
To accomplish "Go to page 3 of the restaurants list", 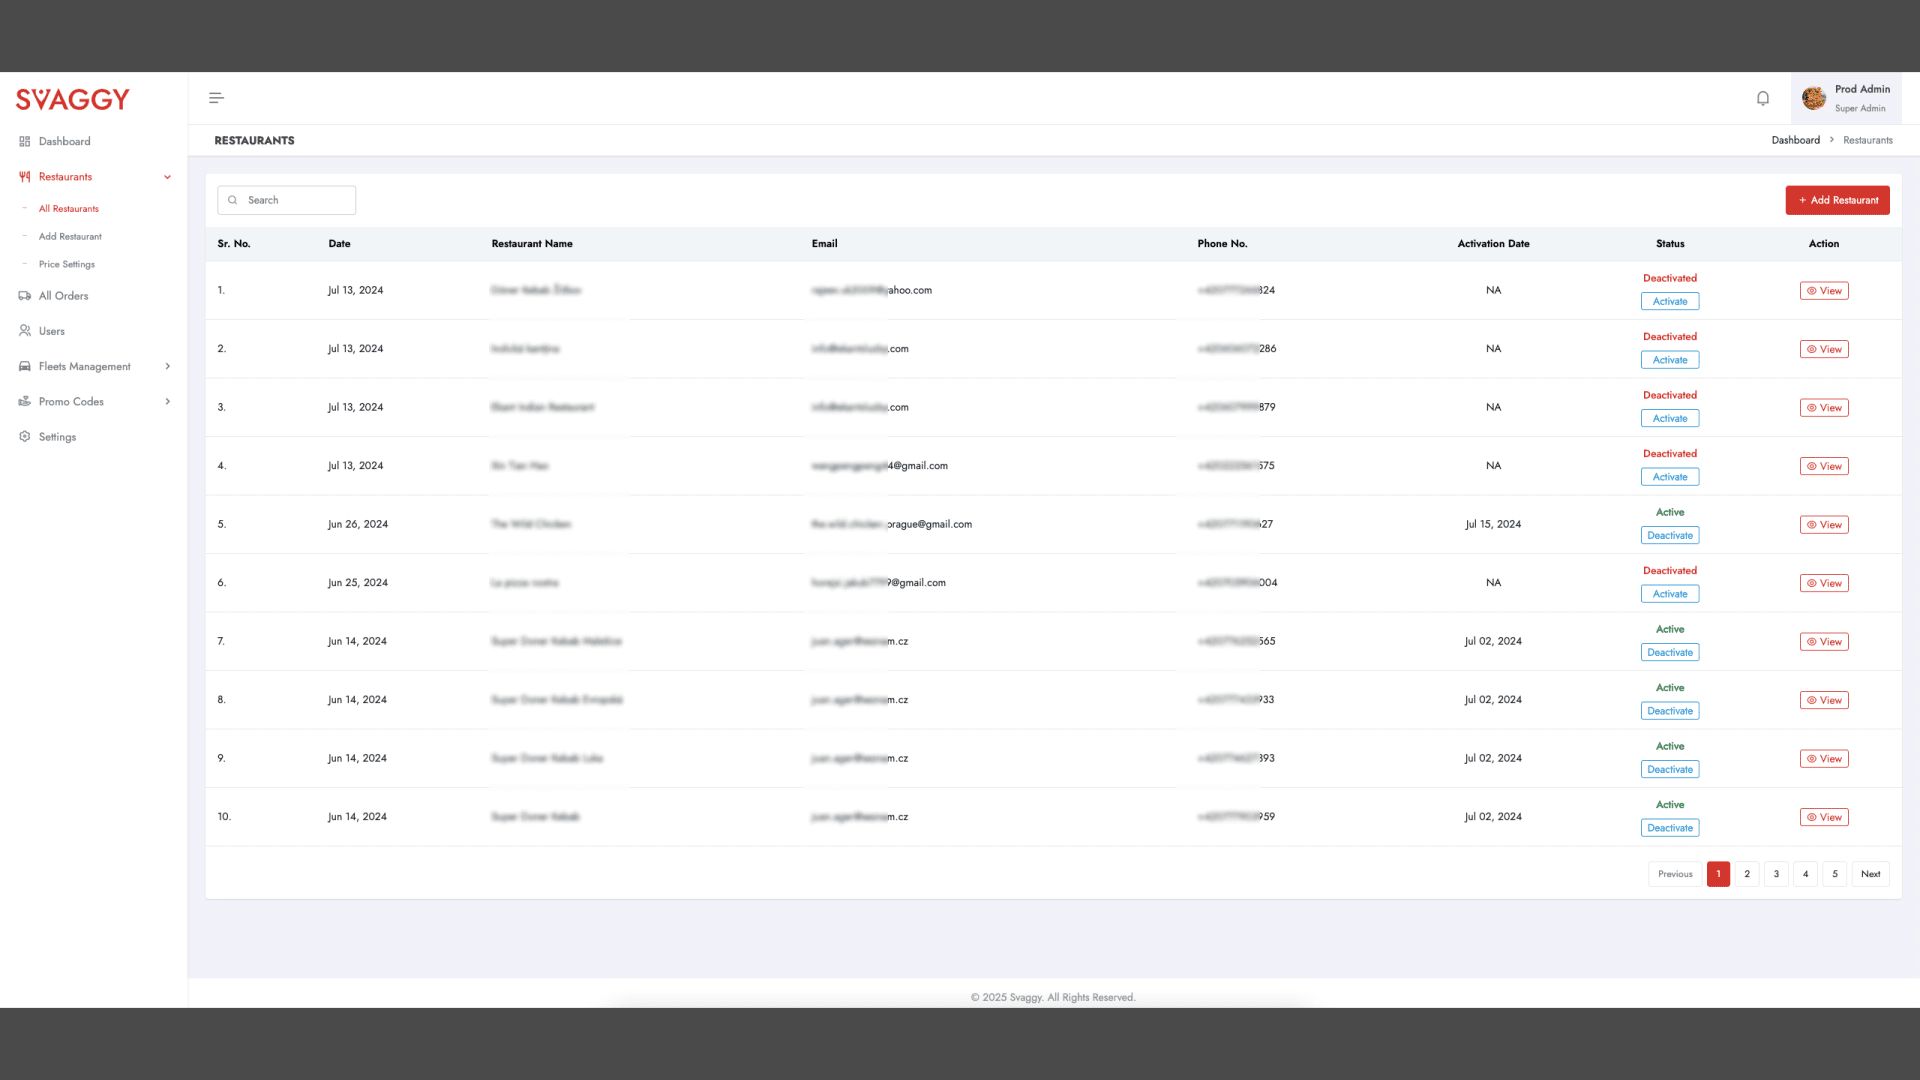I will (1776, 873).
